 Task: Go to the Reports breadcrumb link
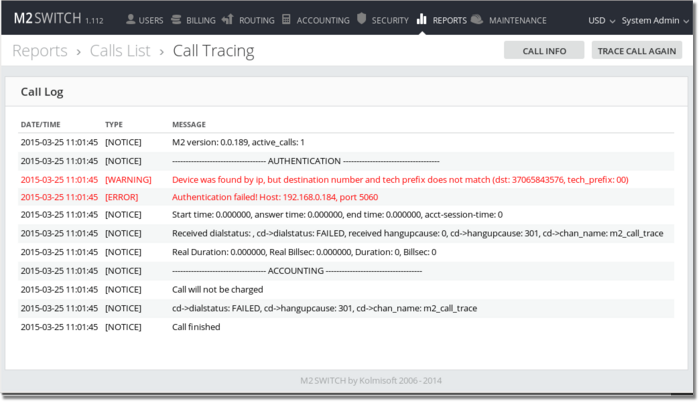[40, 51]
